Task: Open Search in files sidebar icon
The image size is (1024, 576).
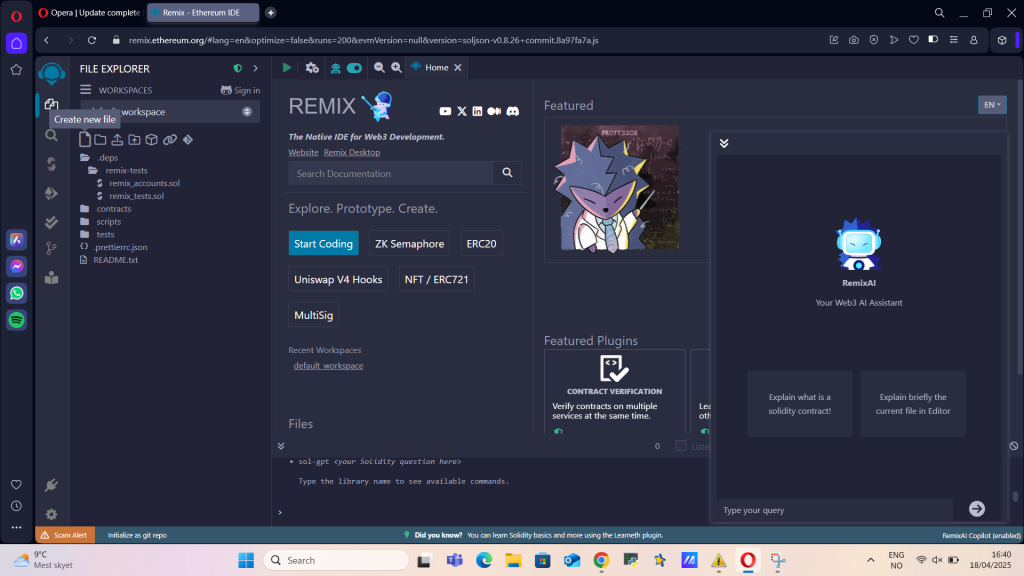Action: pyautogui.click(x=52, y=135)
